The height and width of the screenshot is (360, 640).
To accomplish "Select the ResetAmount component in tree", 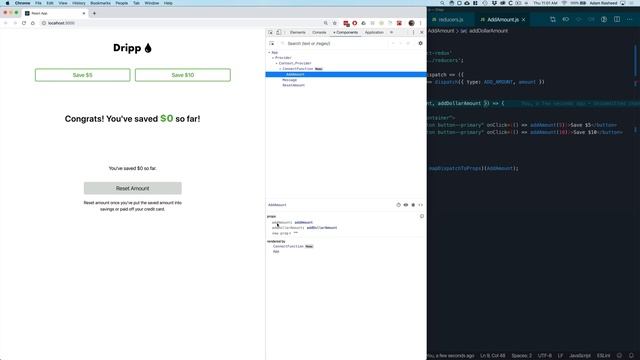I will [293, 85].
